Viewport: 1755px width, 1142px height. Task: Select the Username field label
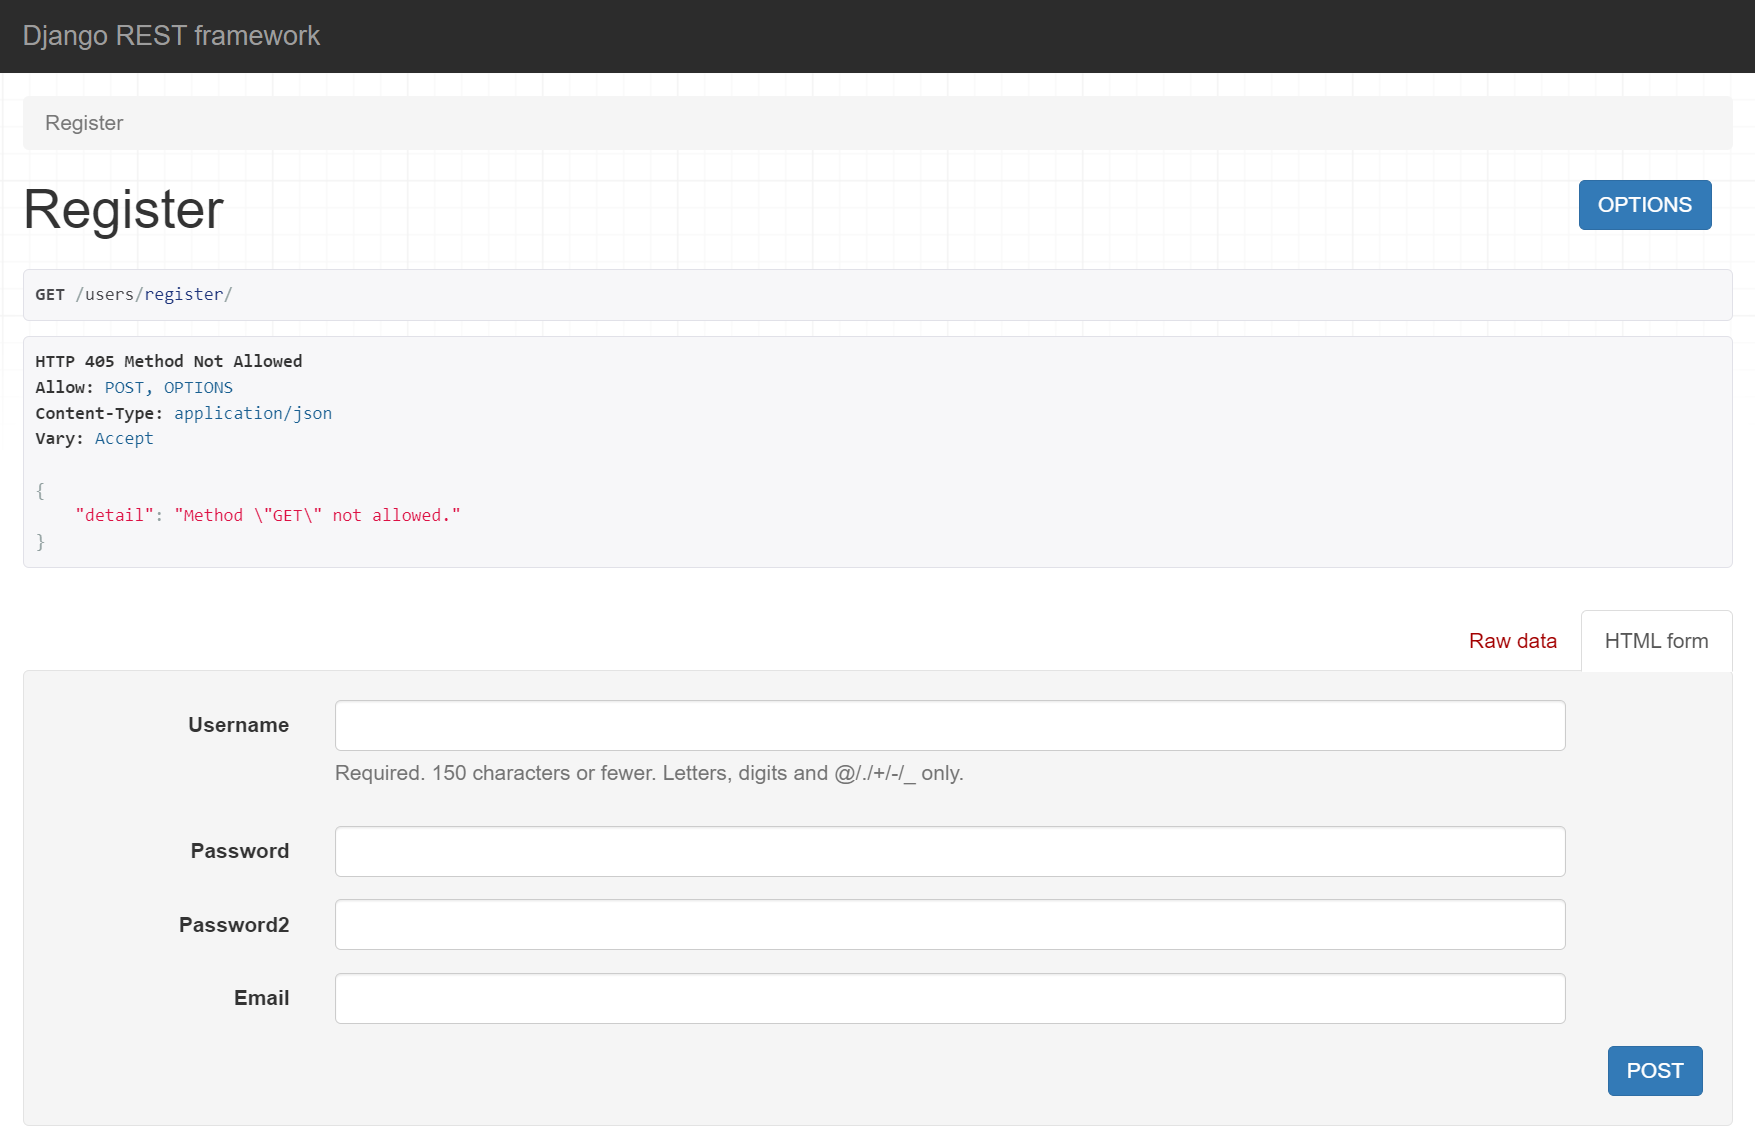tap(238, 725)
